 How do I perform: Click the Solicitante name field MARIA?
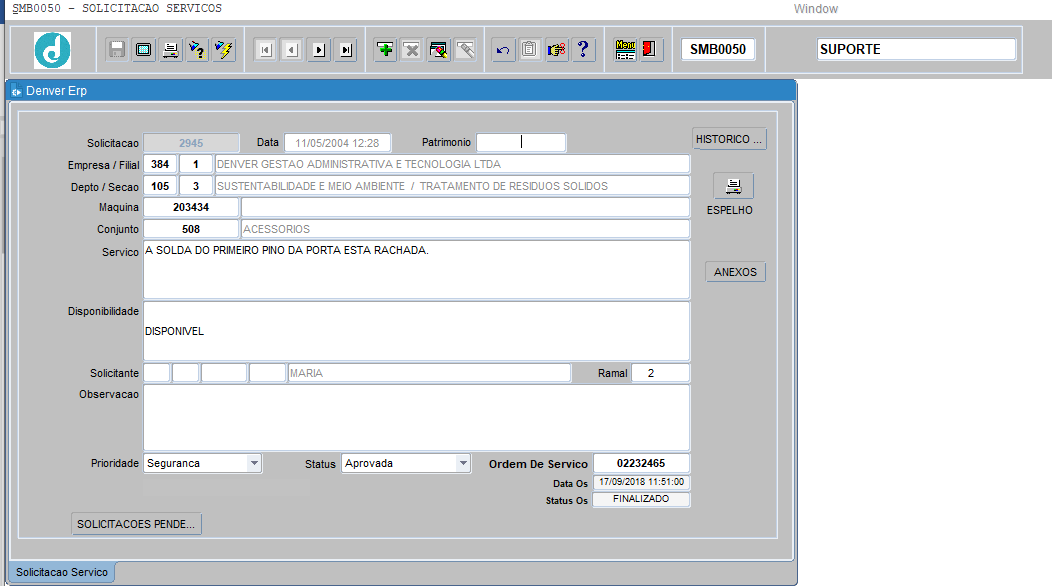pyautogui.click(x=429, y=373)
